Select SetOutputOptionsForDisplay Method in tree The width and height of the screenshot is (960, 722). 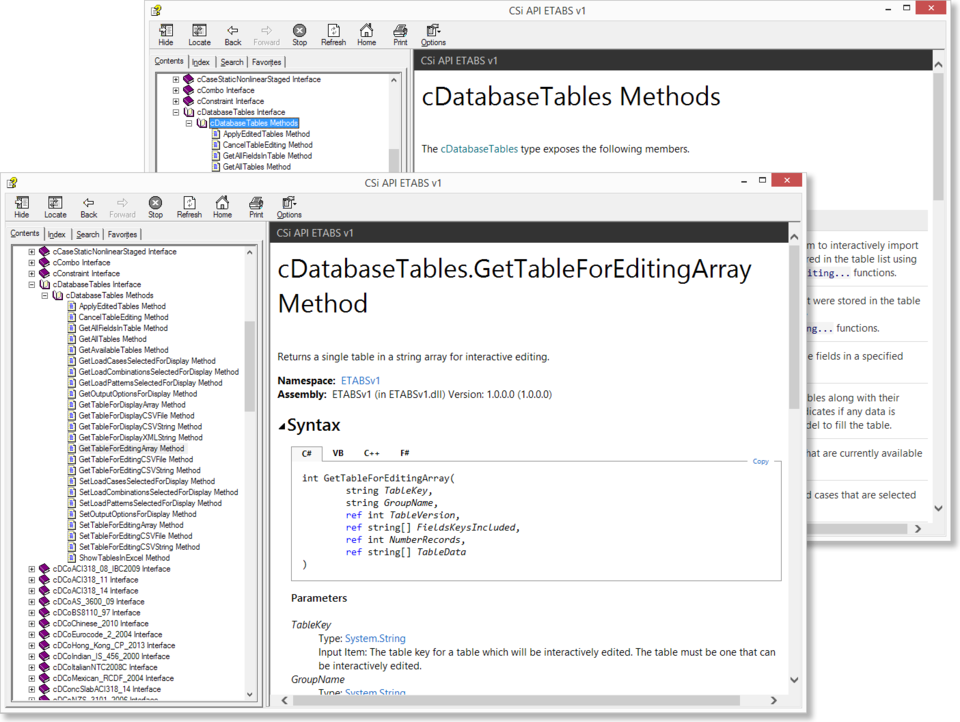point(137,514)
